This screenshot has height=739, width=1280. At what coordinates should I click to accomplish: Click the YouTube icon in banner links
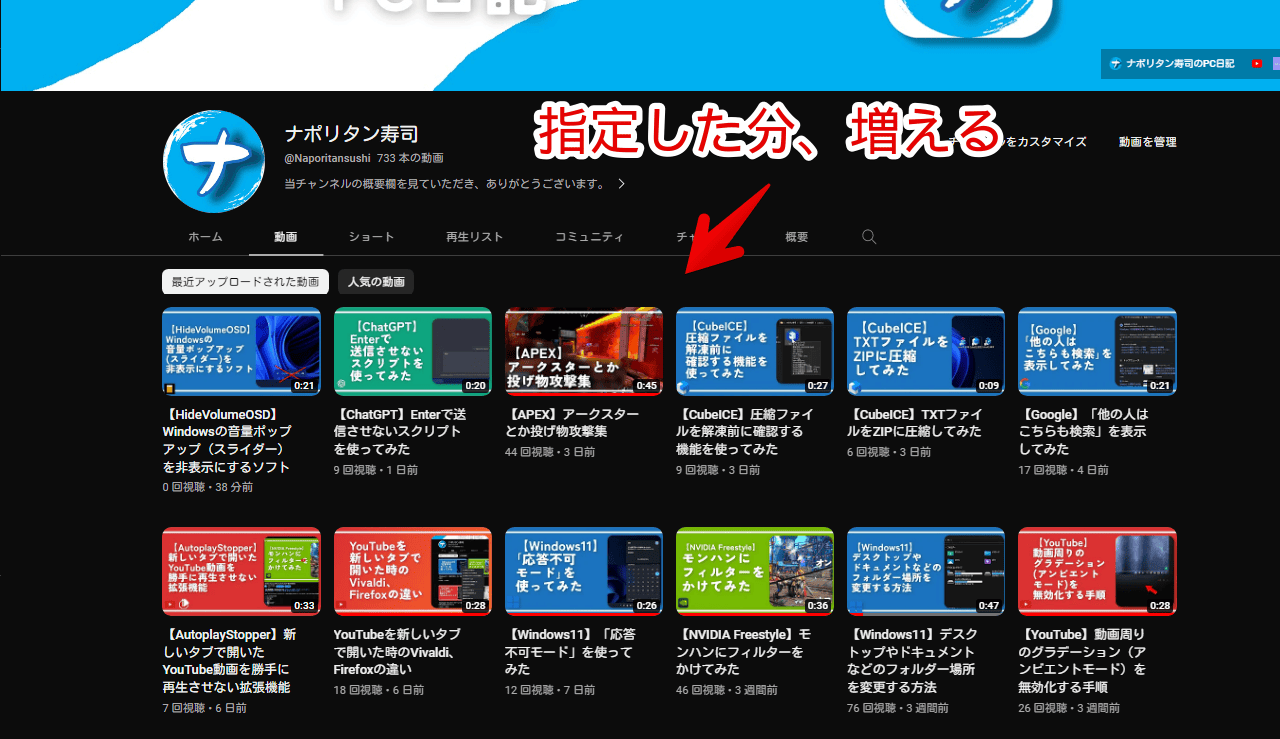pyautogui.click(x=1257, y=63)
